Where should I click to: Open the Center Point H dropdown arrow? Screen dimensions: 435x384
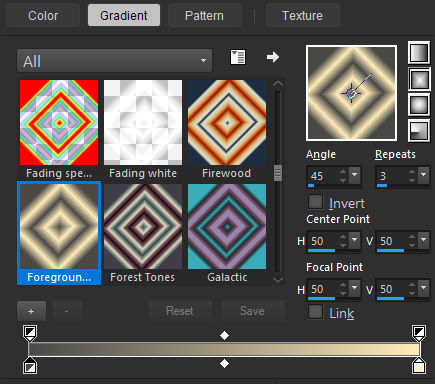pos(354,240)
